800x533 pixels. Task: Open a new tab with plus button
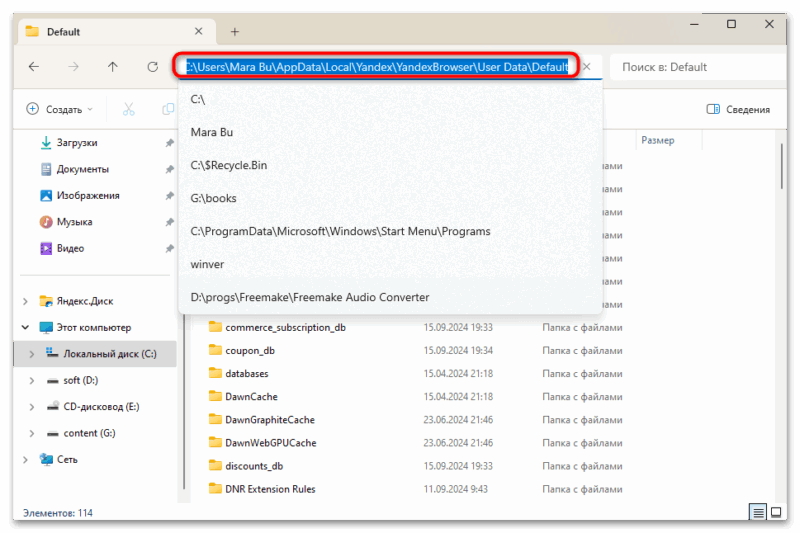click(235, 32)
